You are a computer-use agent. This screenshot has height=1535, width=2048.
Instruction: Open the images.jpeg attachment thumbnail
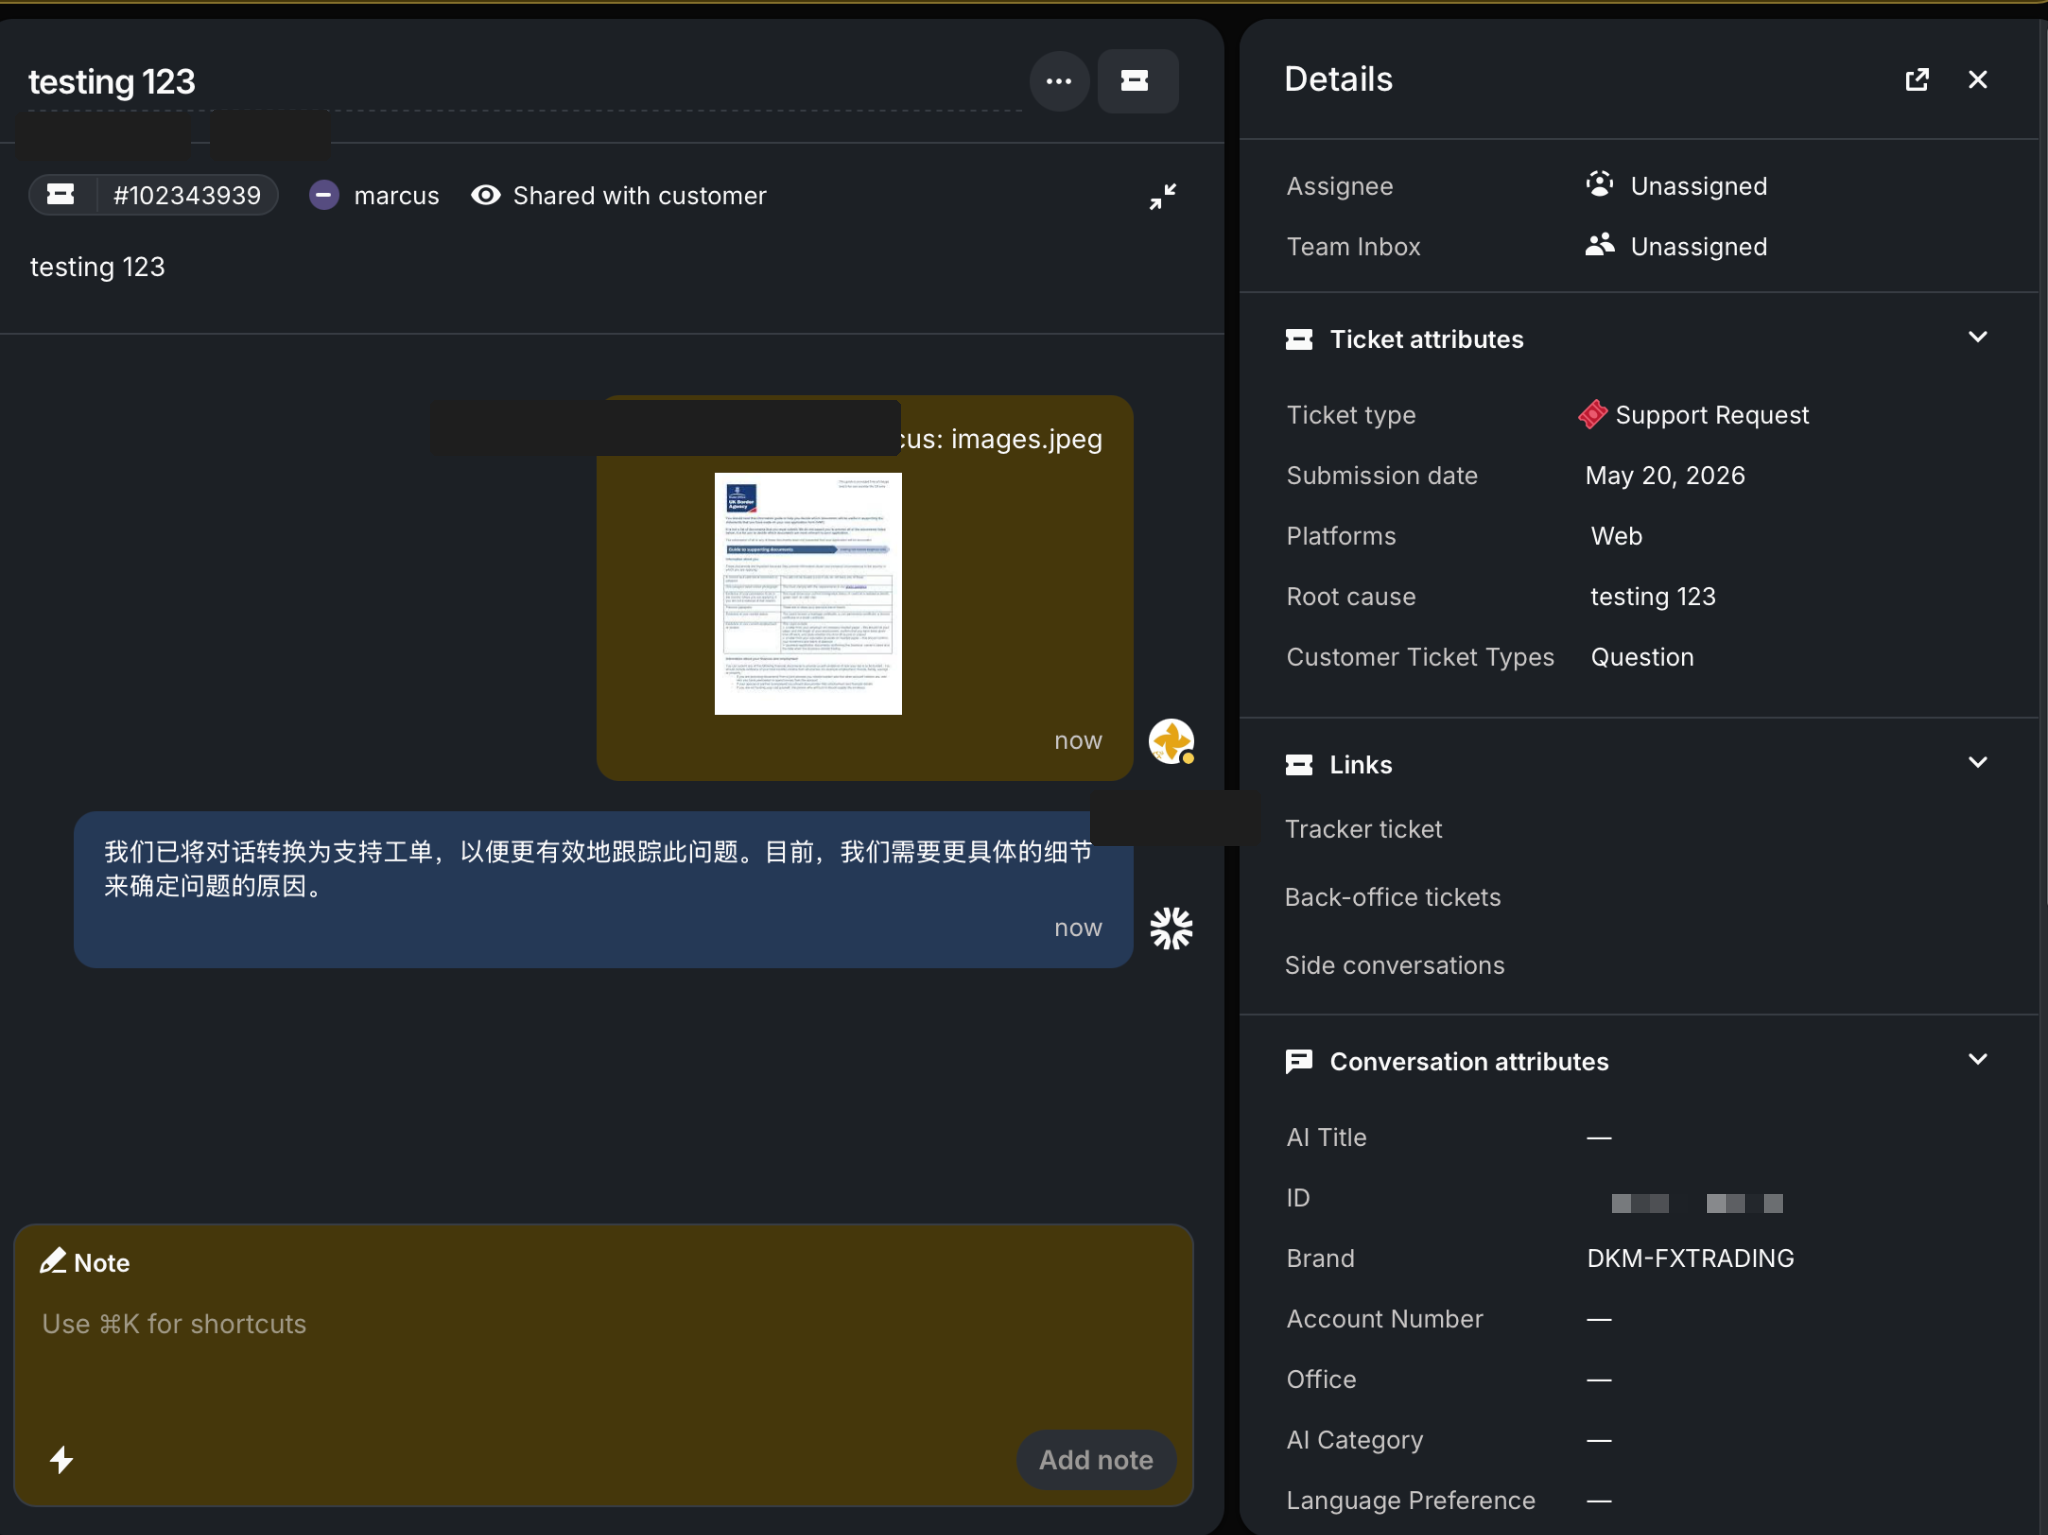click(808, 593)
